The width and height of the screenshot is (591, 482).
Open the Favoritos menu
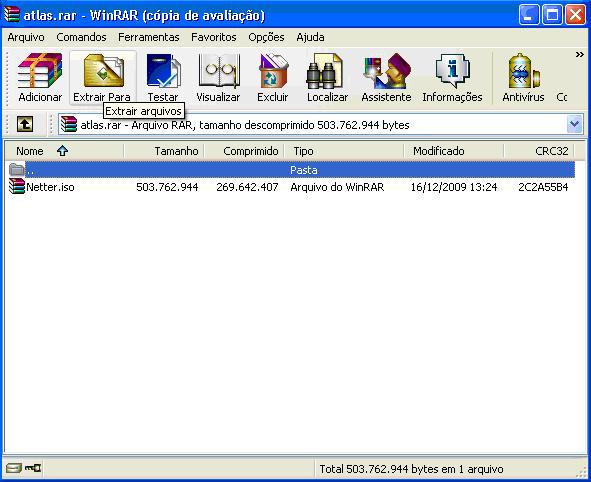tap(214, 37)
